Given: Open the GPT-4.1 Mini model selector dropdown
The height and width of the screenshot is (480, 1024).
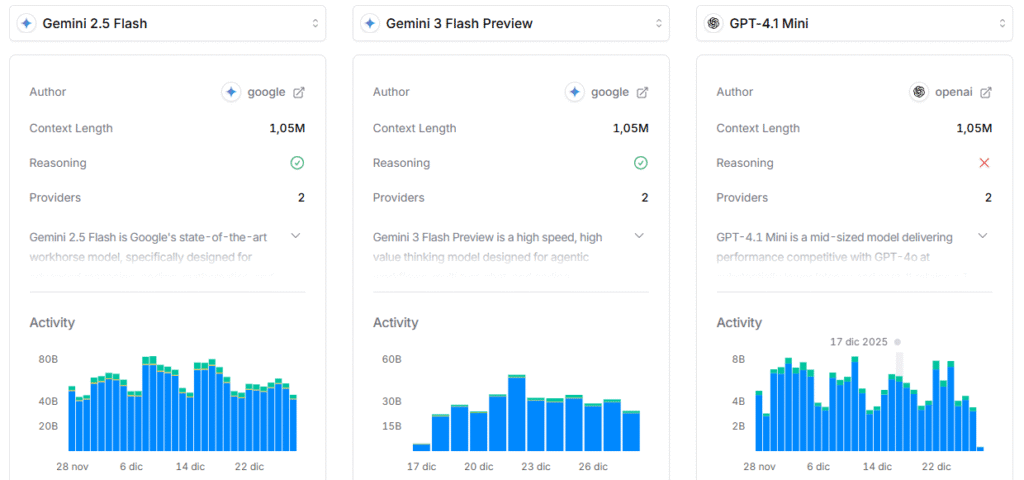Looking at the screenshot, I should (854, 23).
